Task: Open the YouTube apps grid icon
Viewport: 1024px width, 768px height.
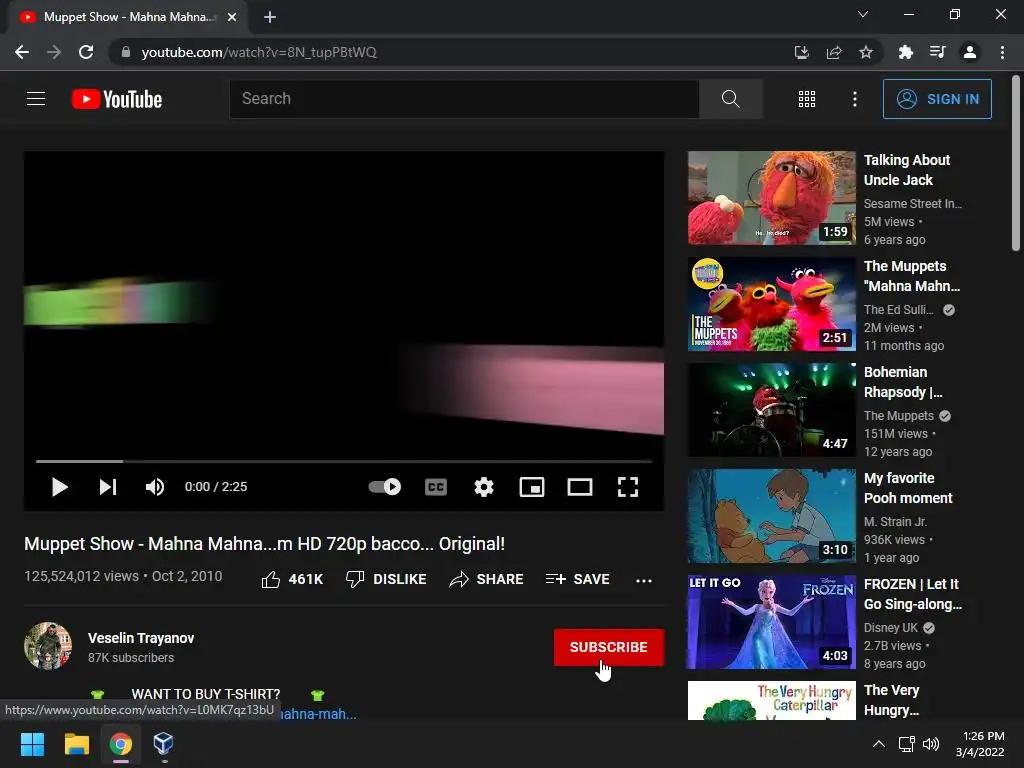Action: (x=807, y=99)
